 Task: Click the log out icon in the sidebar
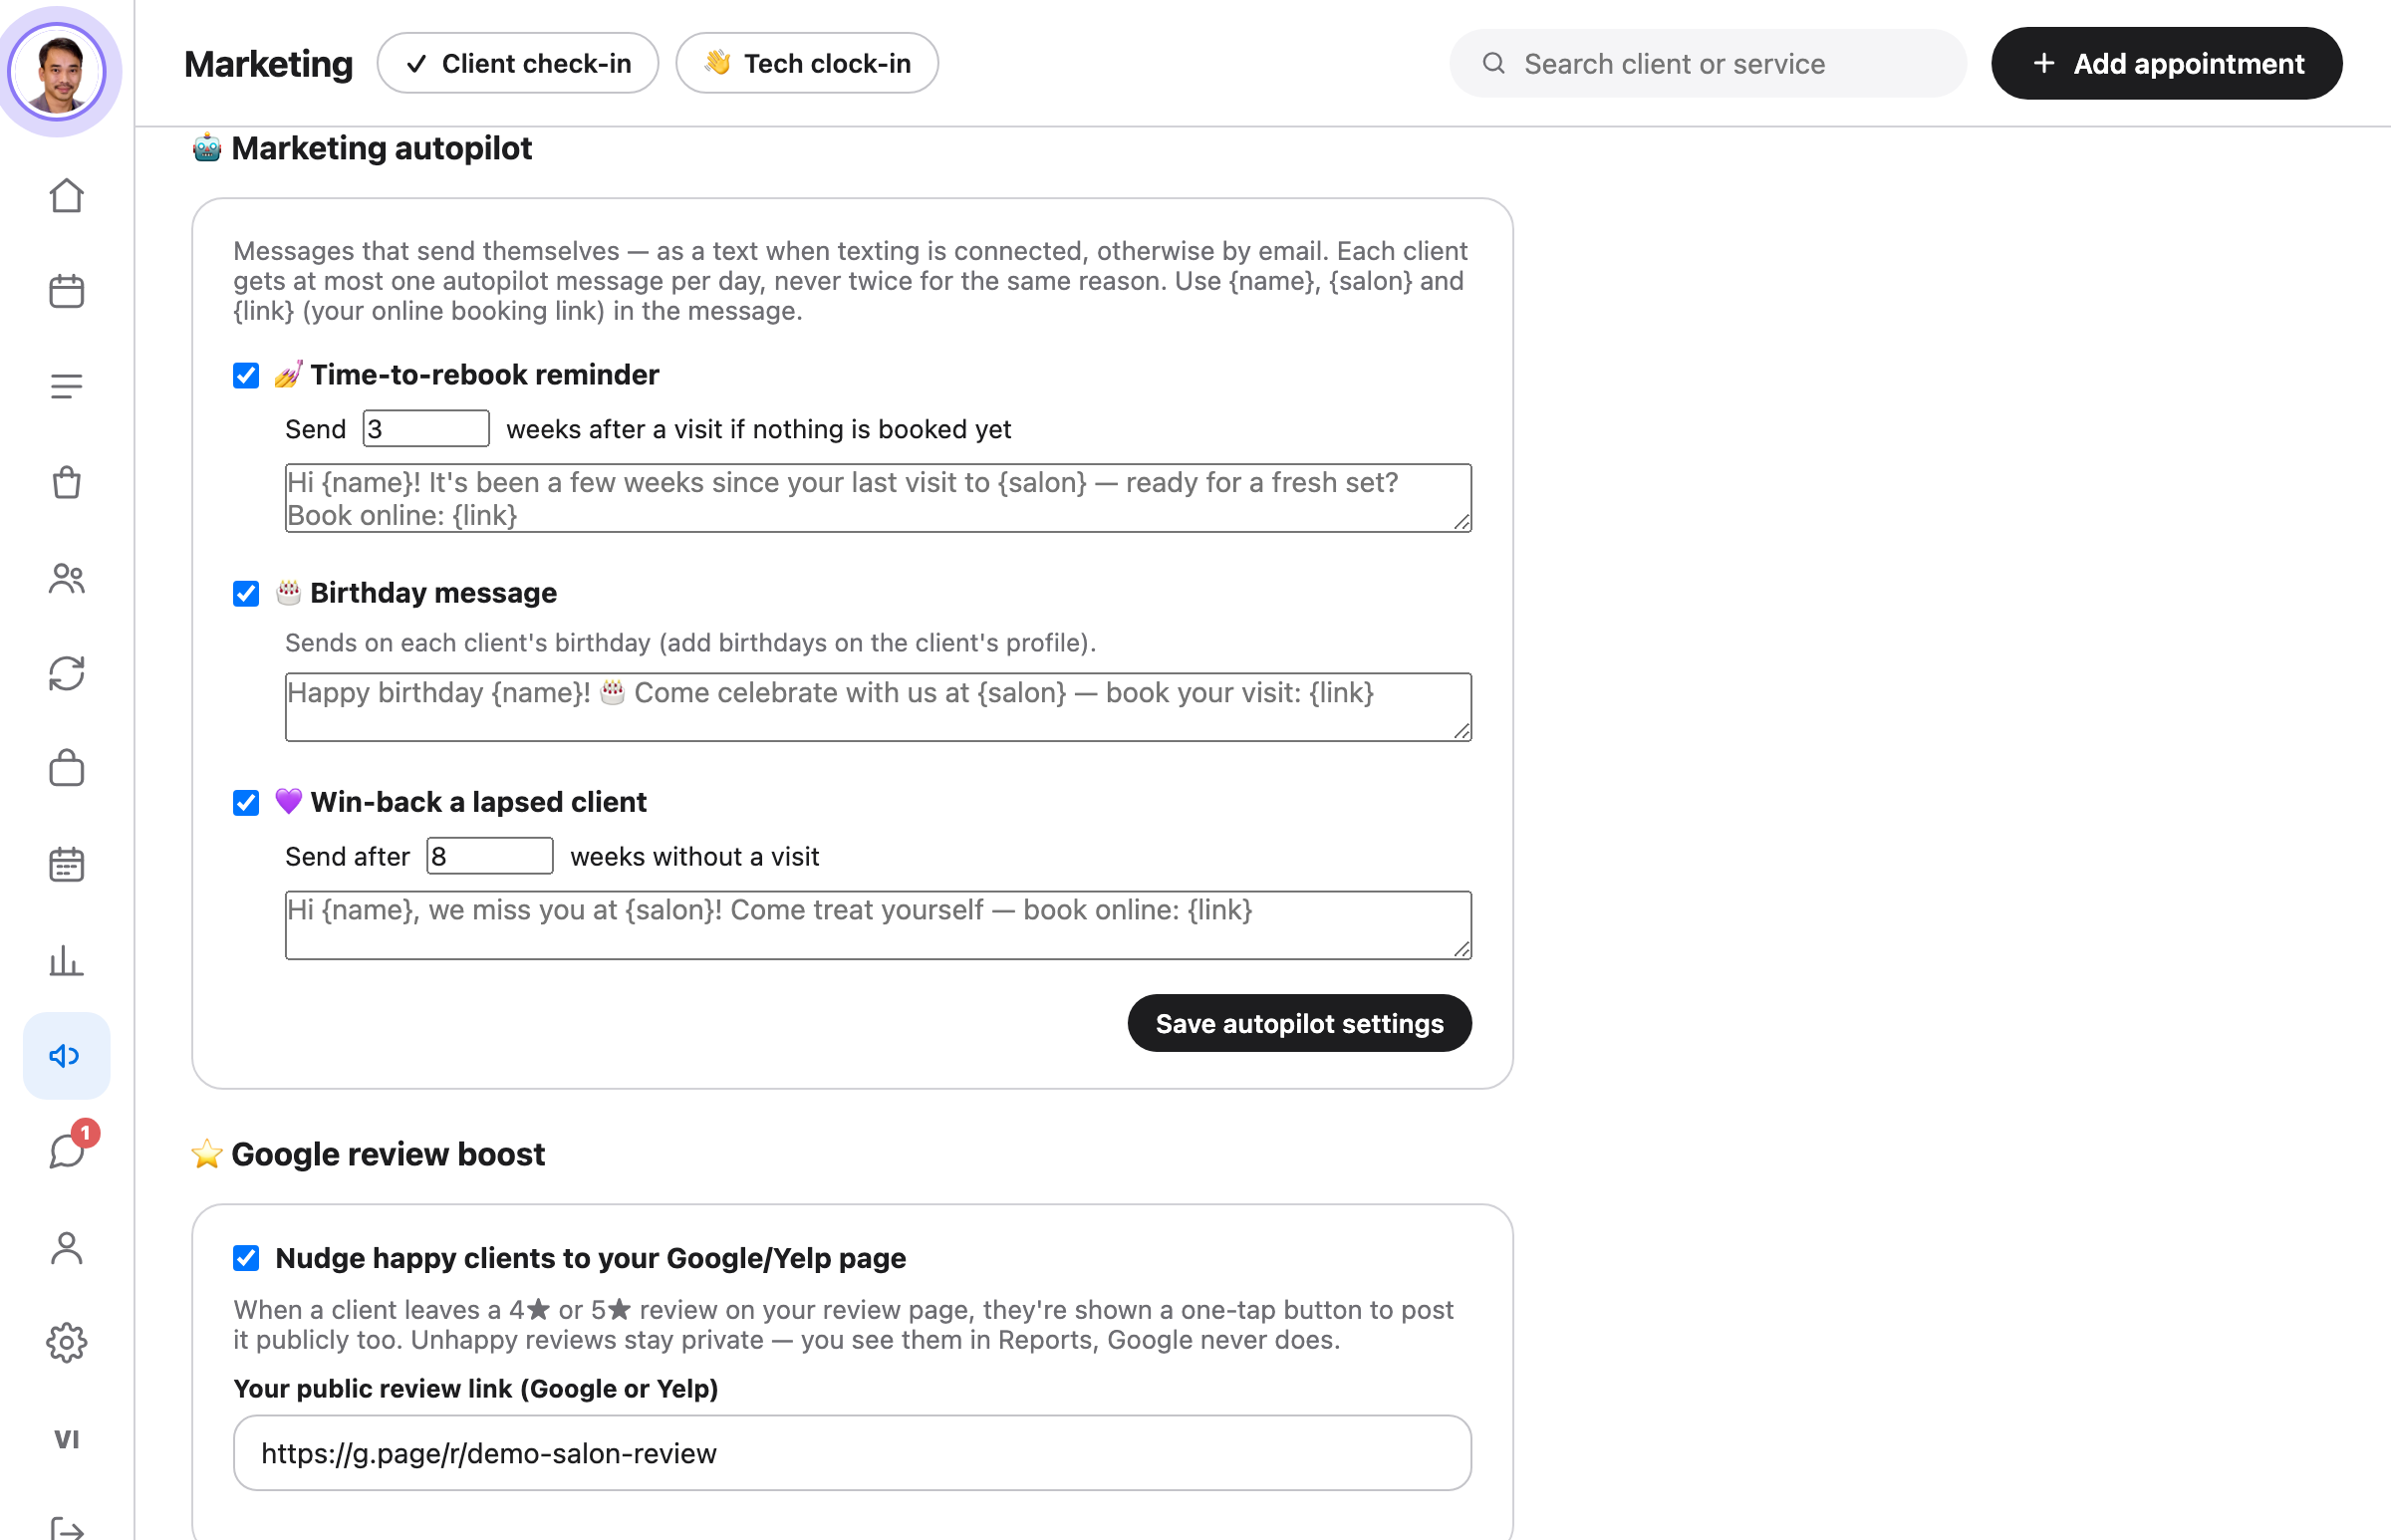67,1528
